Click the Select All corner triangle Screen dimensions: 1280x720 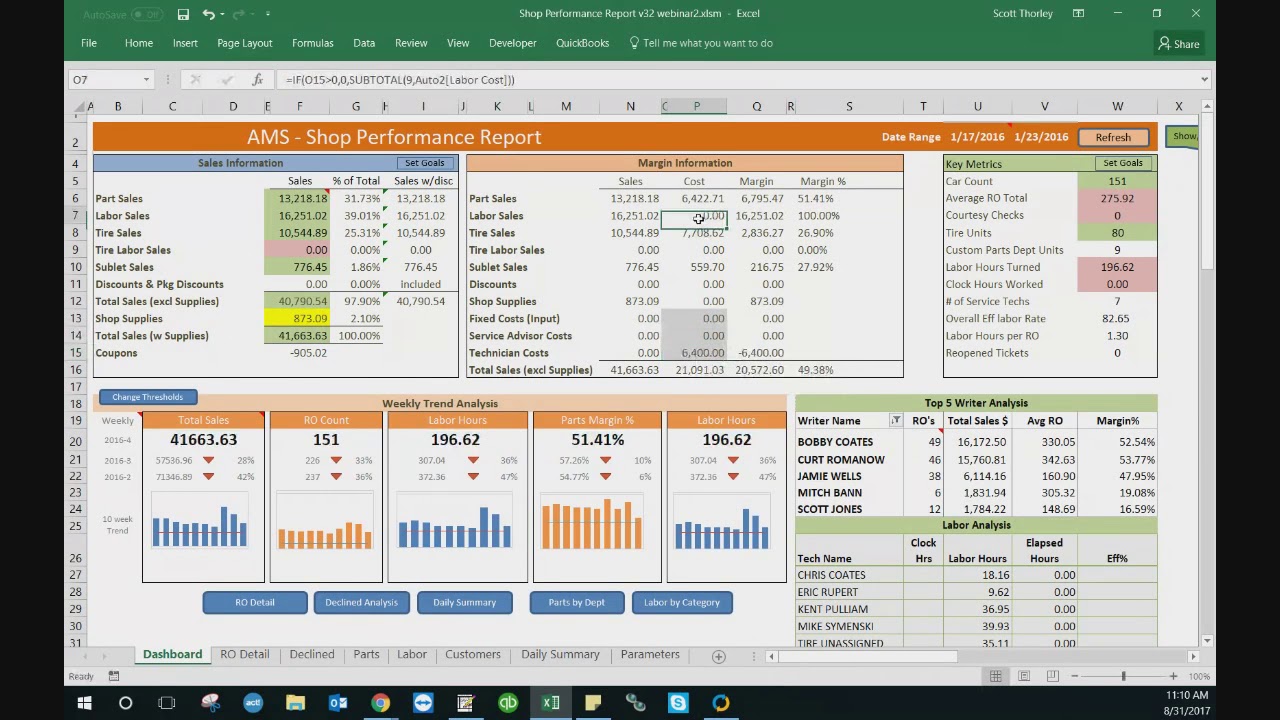point(77,107)
